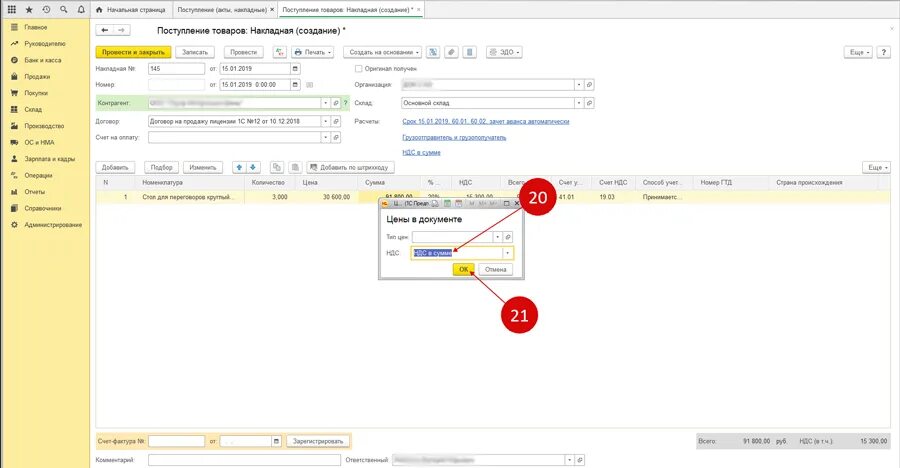The height and width of the screenshot is (468, 900).
Task: Go forward with the right arrow
Action: click(x=122, y=30)
